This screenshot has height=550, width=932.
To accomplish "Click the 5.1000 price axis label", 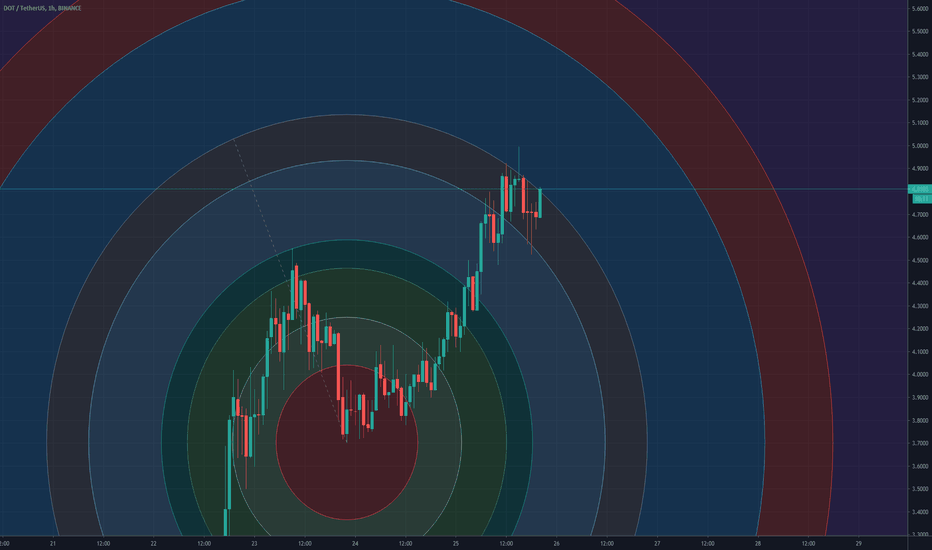I will pyautogui.click(x=920, y=123).
